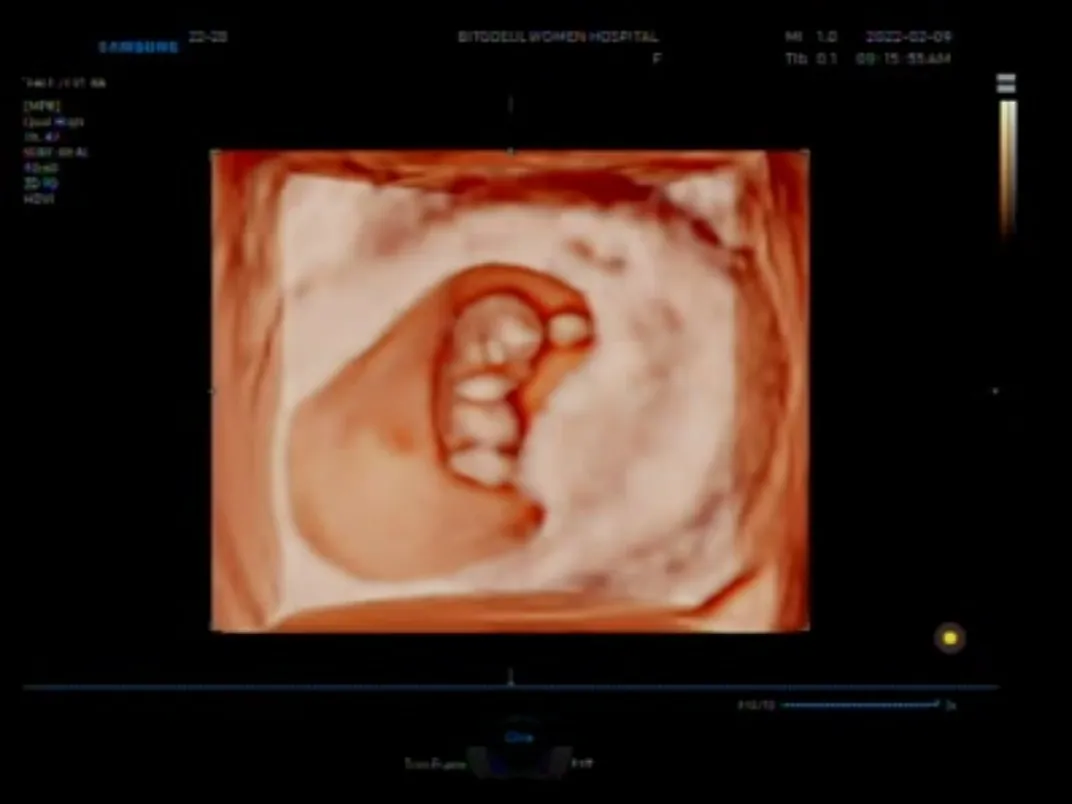Screen dimensions: 1072x804
Task: Click the top center marker above the 3D image
Action: (510, 105)
